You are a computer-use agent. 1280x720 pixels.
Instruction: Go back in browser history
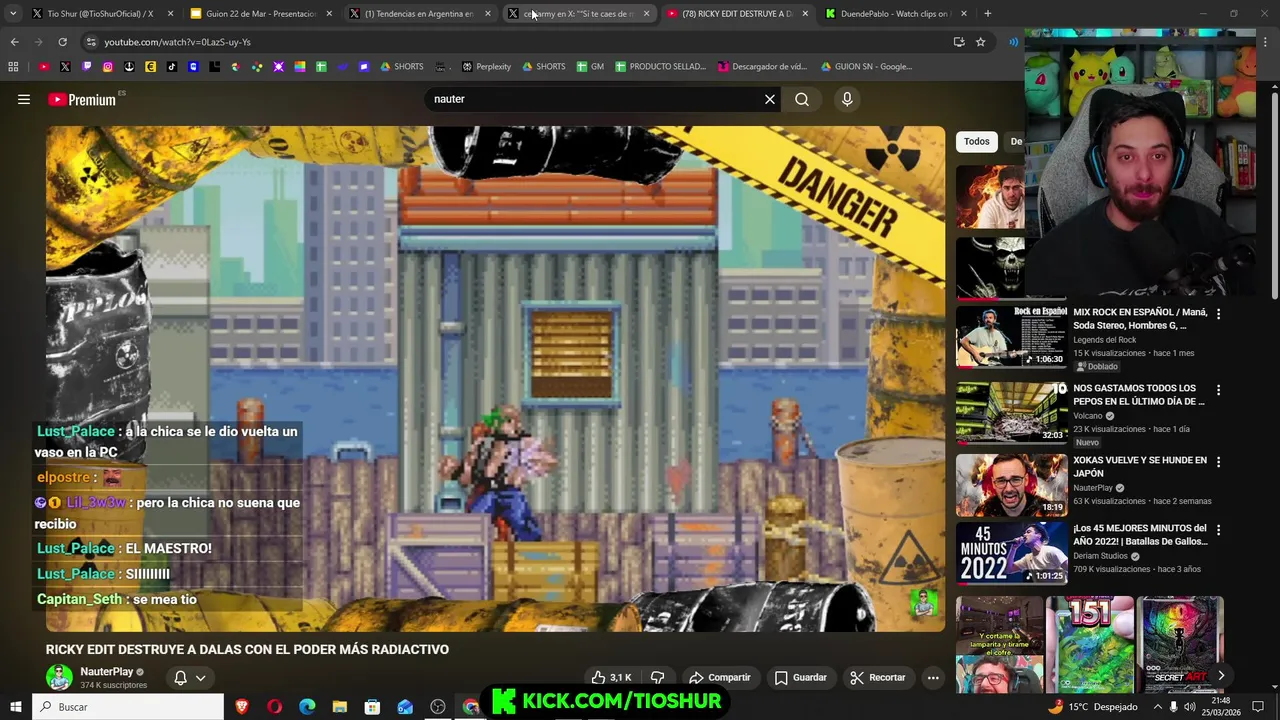(14, 42)
